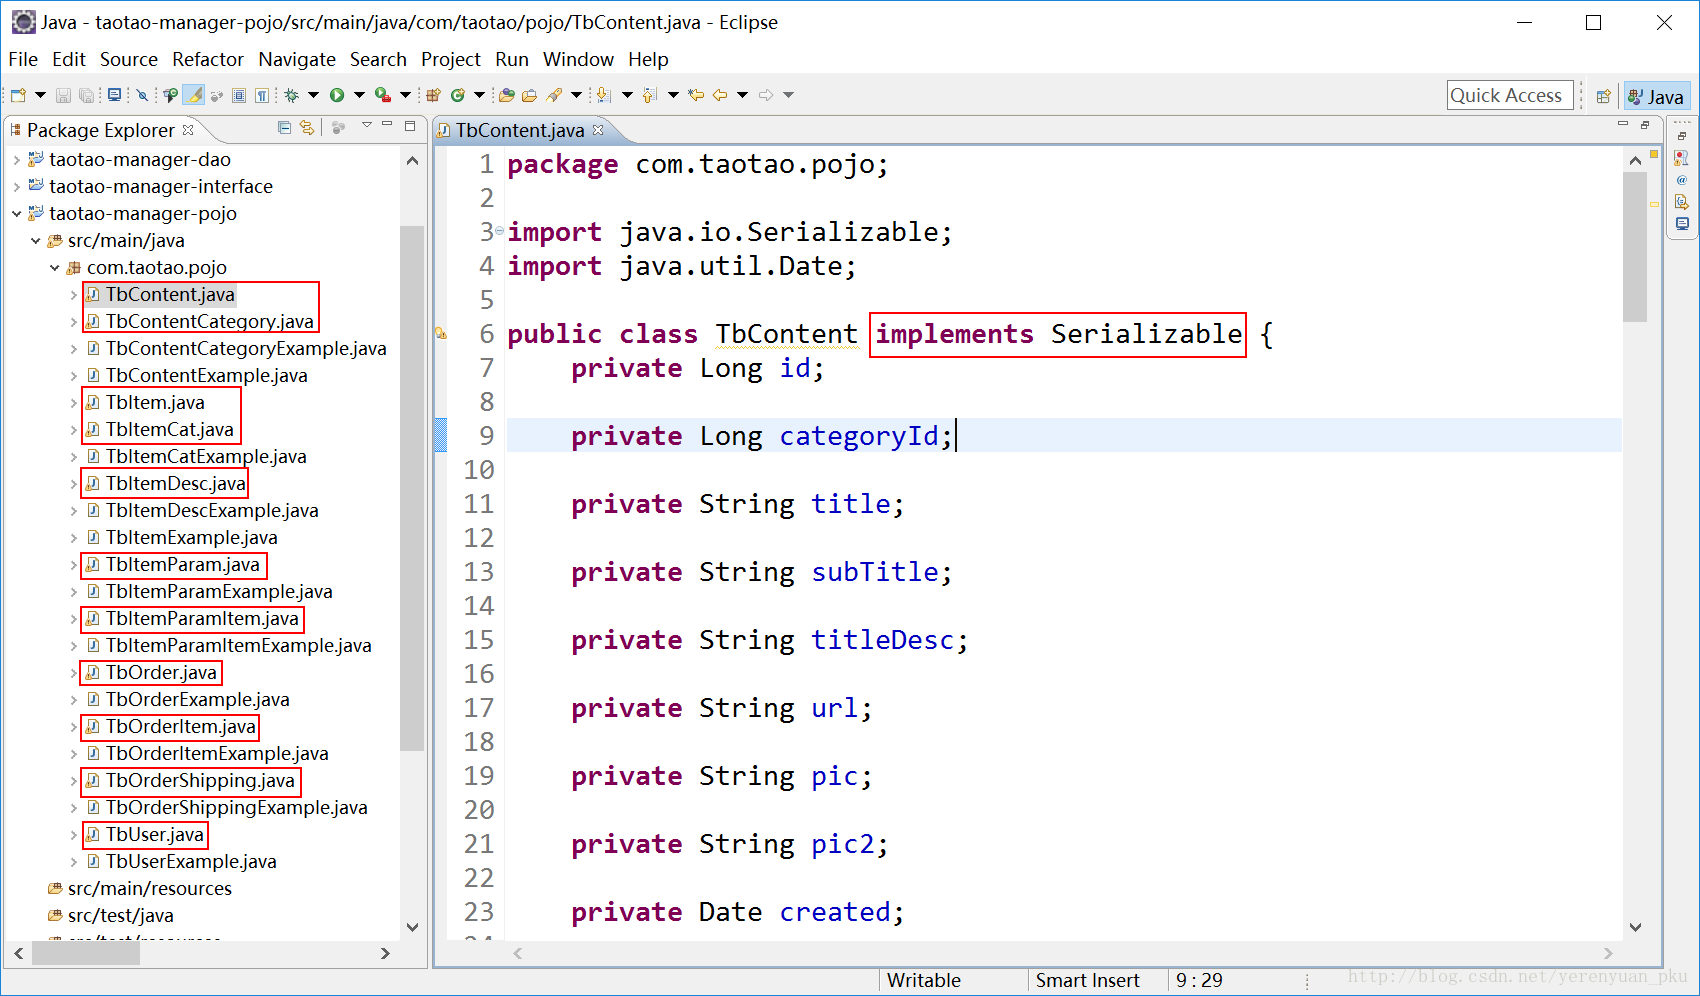Collapse com.taotao.pojo package

[54, 267]
